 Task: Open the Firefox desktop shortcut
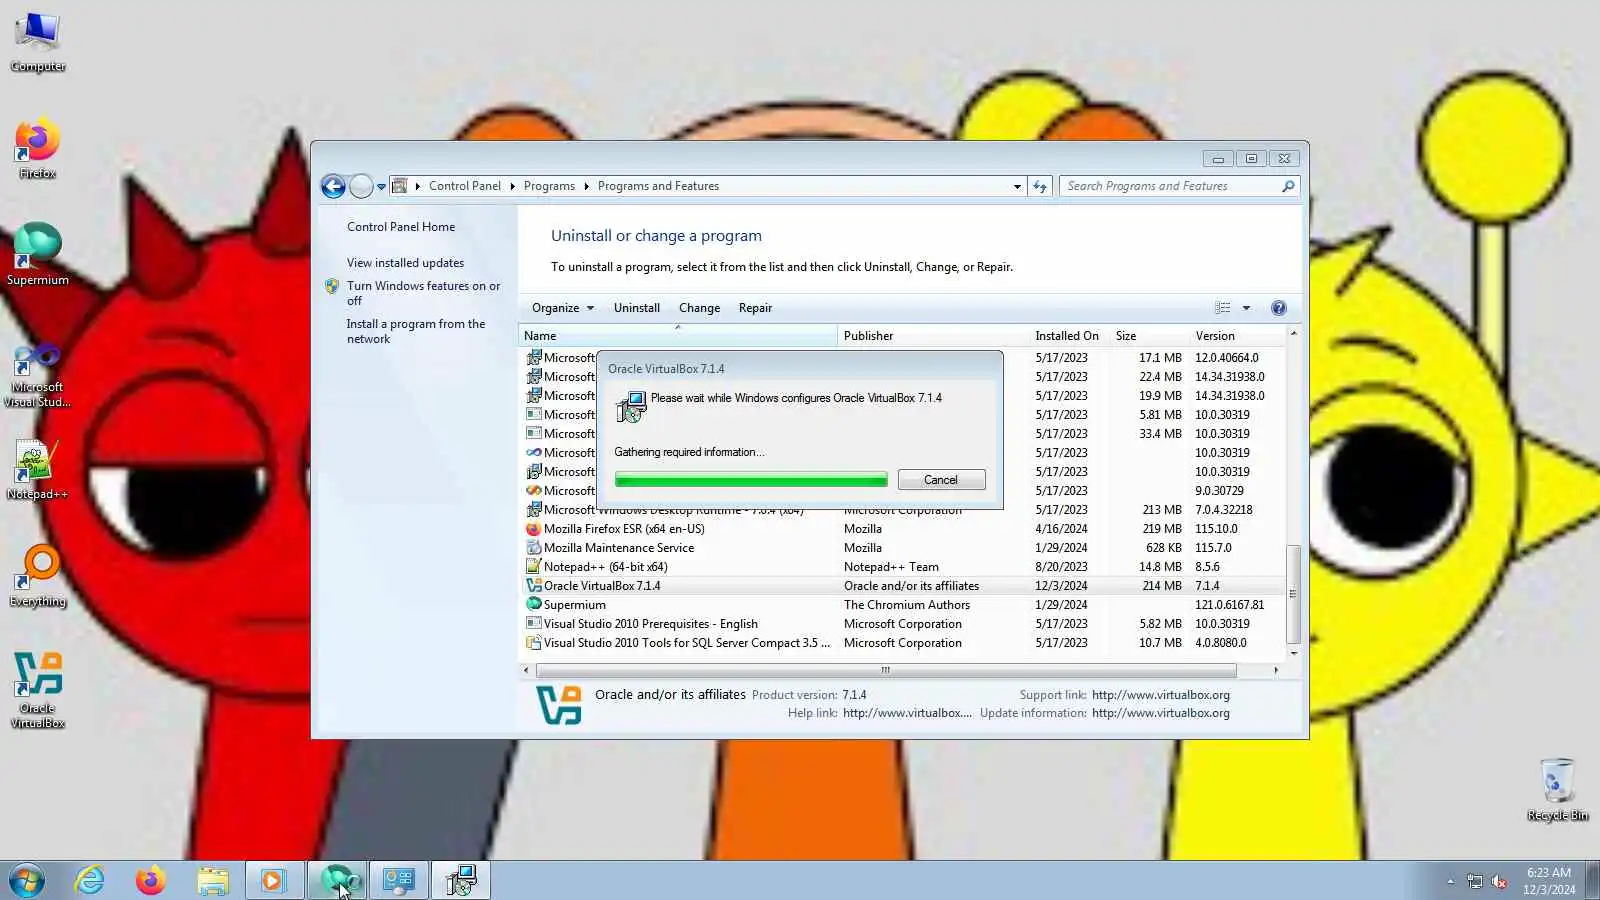pos(38,150)
